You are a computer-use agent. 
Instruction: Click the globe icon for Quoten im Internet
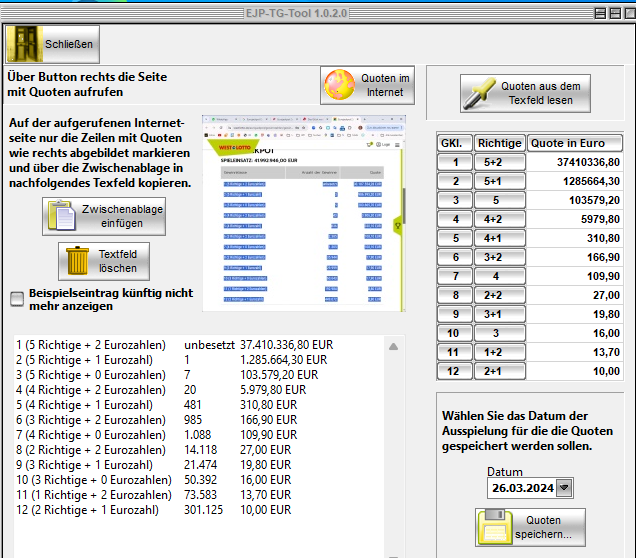pos(339,85)
